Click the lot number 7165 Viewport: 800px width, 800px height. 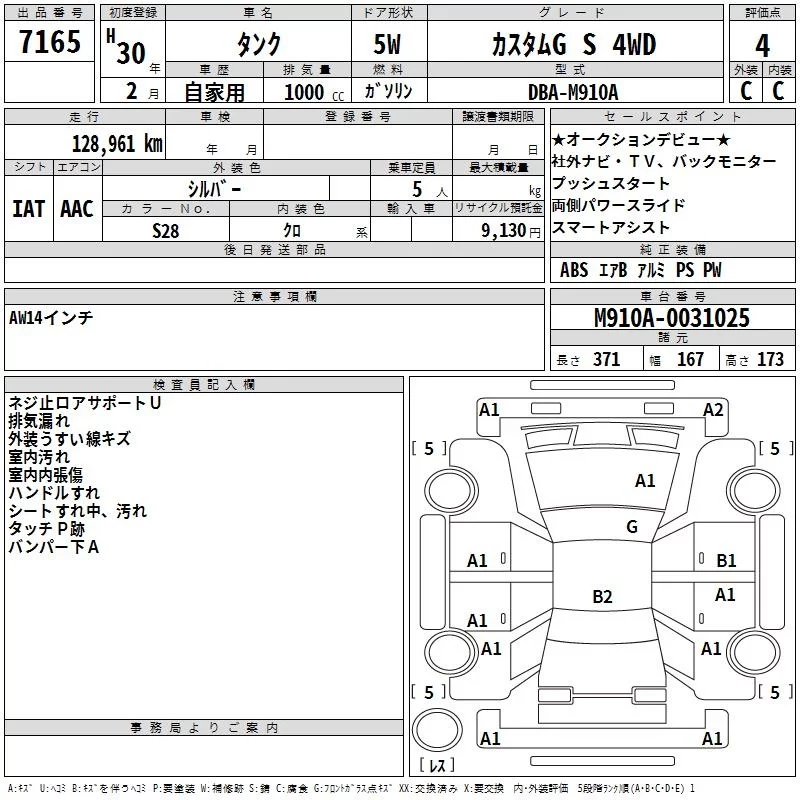coord(50,43)
